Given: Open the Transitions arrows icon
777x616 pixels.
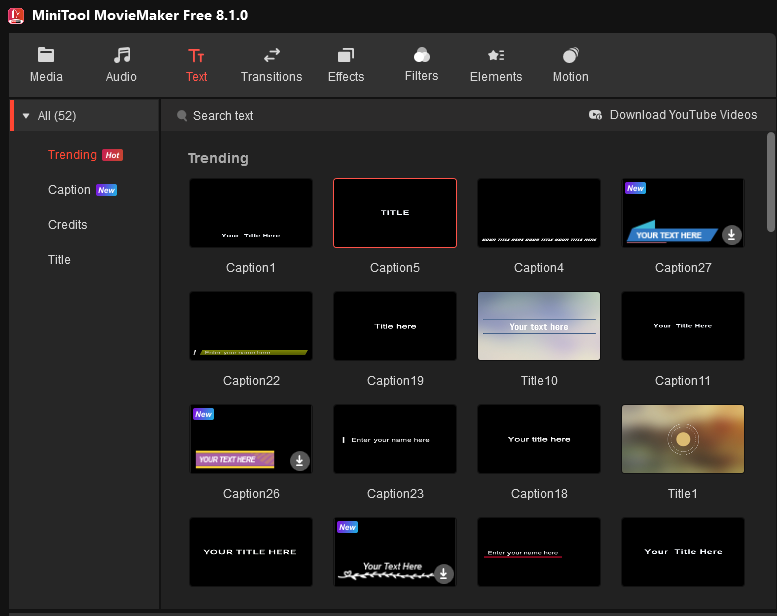Looking at the screenshot, I should (272, 55).
